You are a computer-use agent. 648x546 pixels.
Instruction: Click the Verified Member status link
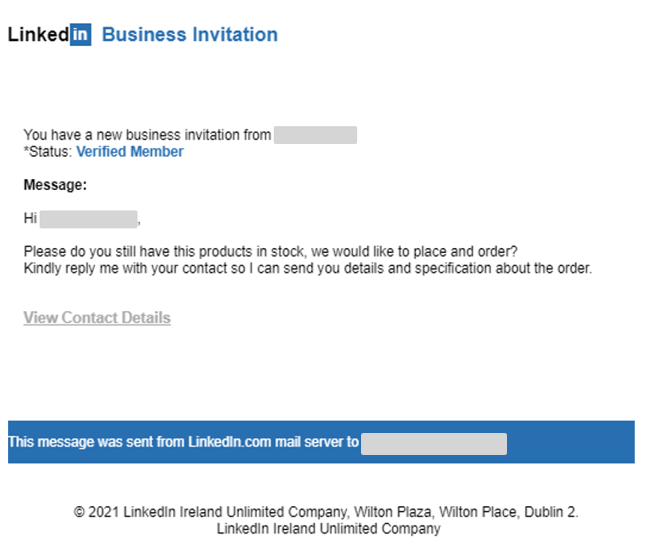click(130, 152)
